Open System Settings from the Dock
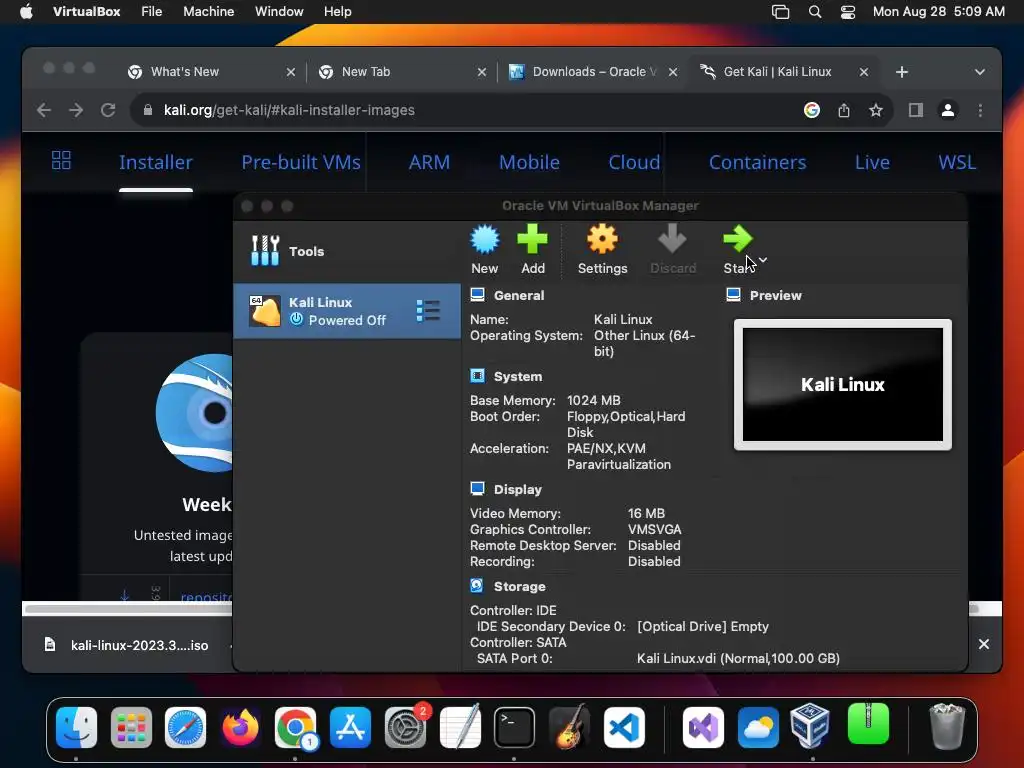The width and height of the screenshot is (1024, 768). 406,727
